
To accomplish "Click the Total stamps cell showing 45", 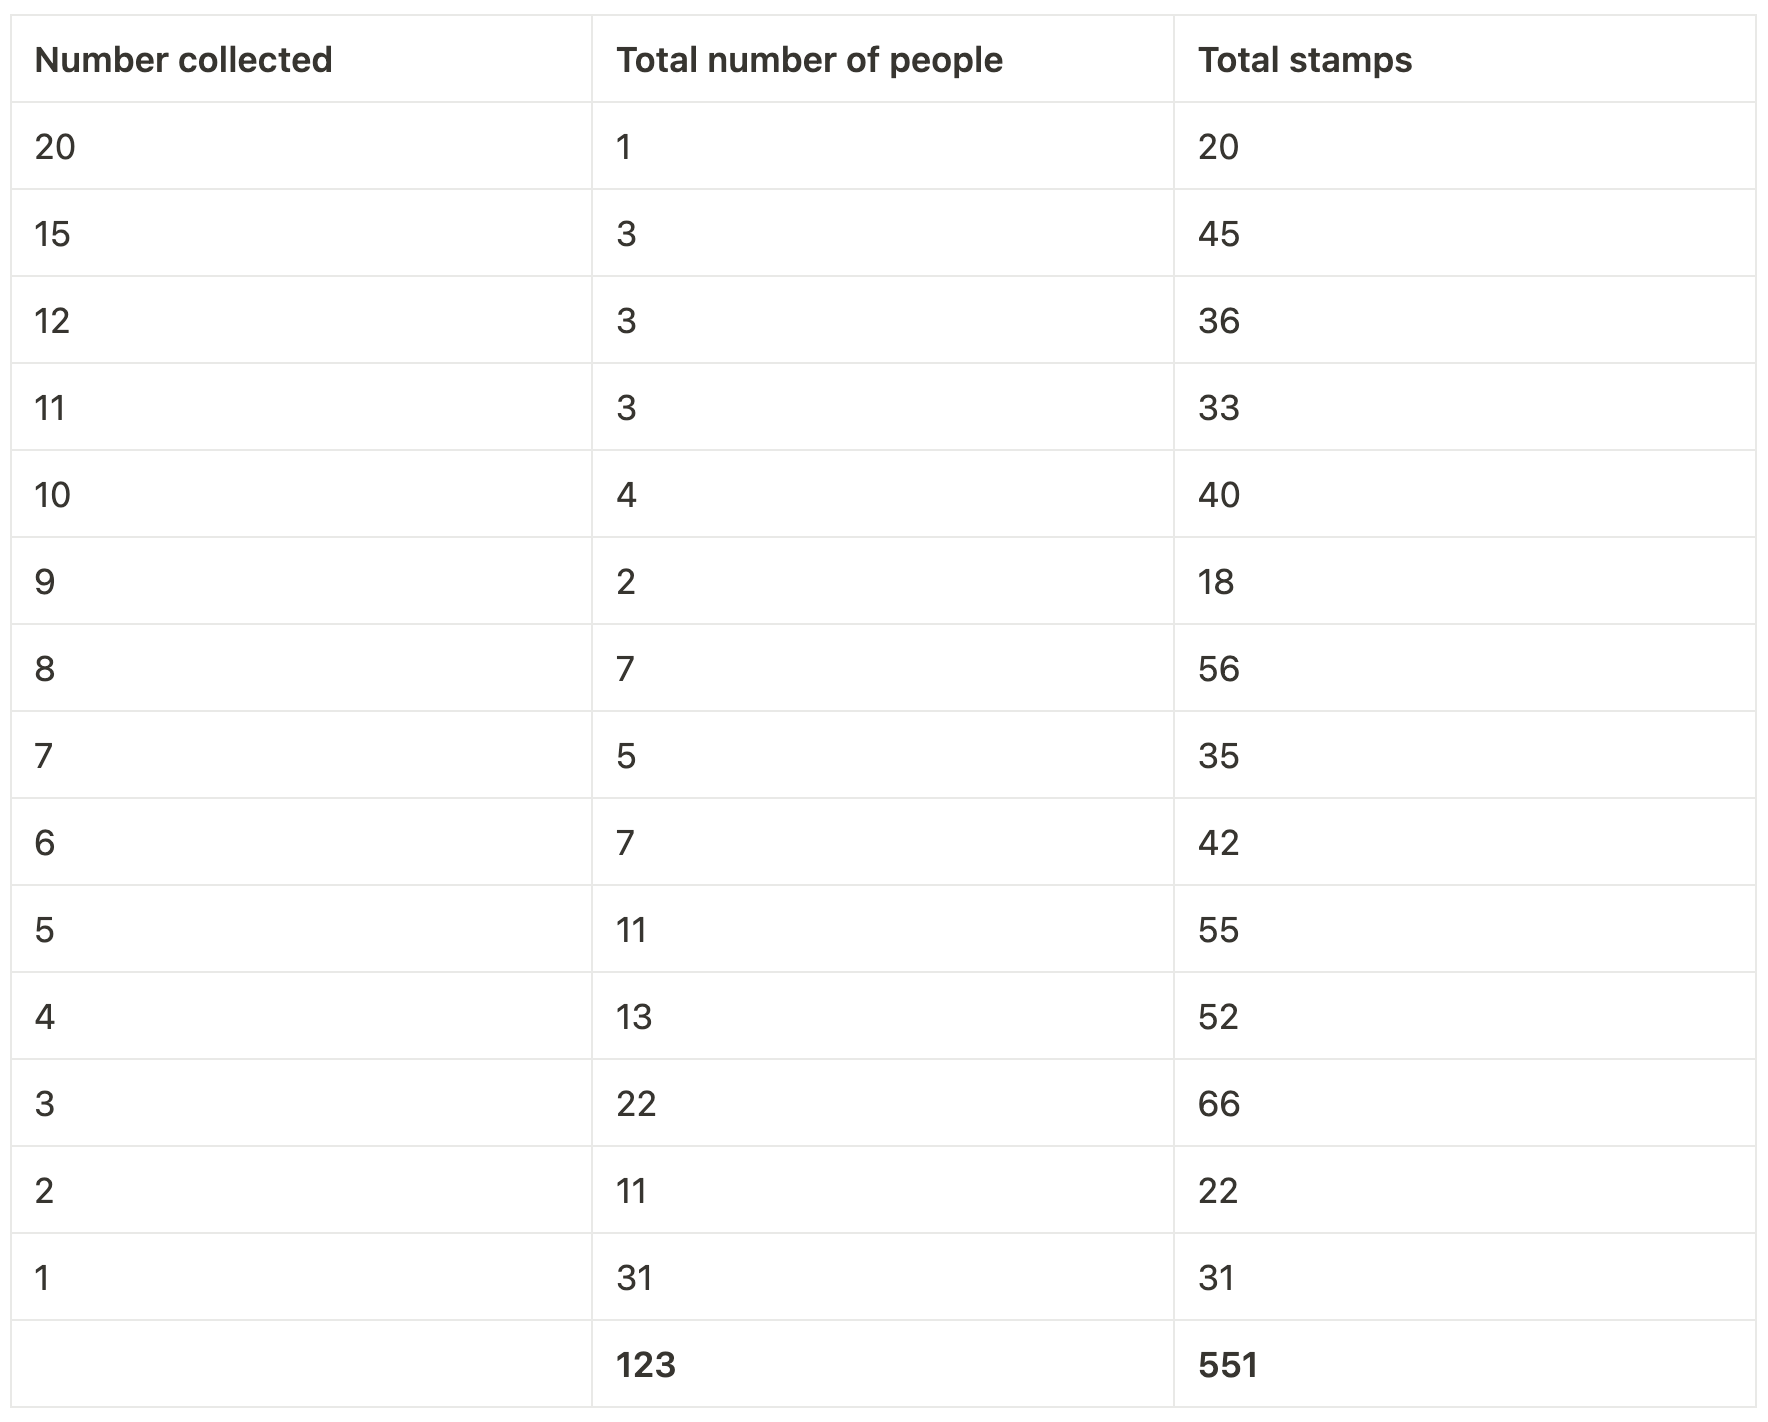I will click(x=1219, y=234).
